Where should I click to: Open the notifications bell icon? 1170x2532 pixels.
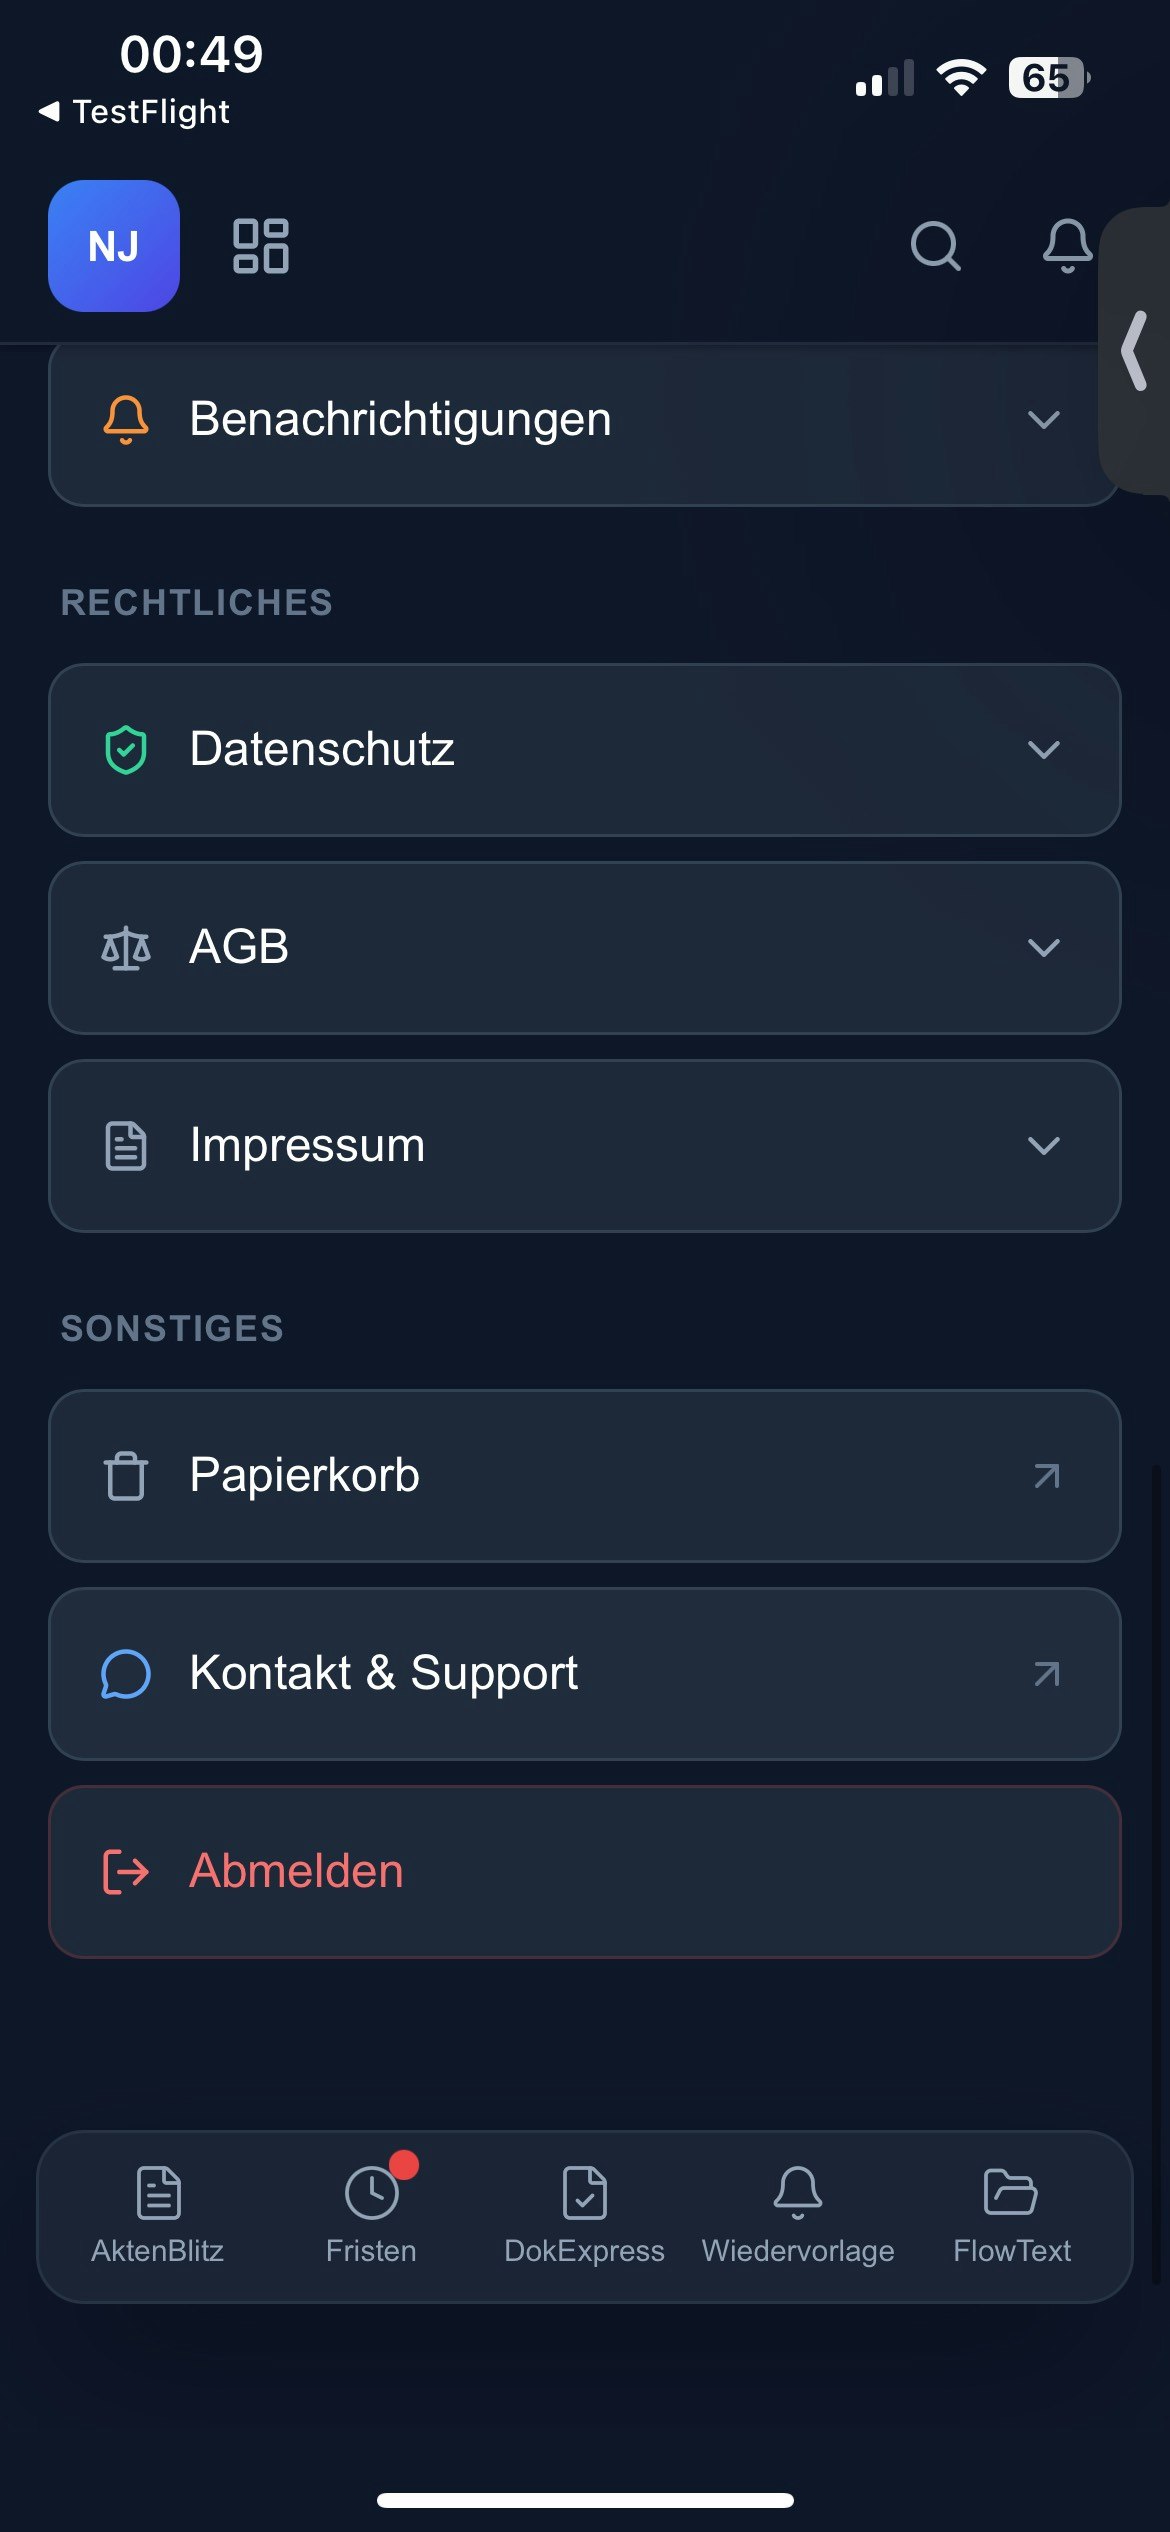(x=1066, y=246)
